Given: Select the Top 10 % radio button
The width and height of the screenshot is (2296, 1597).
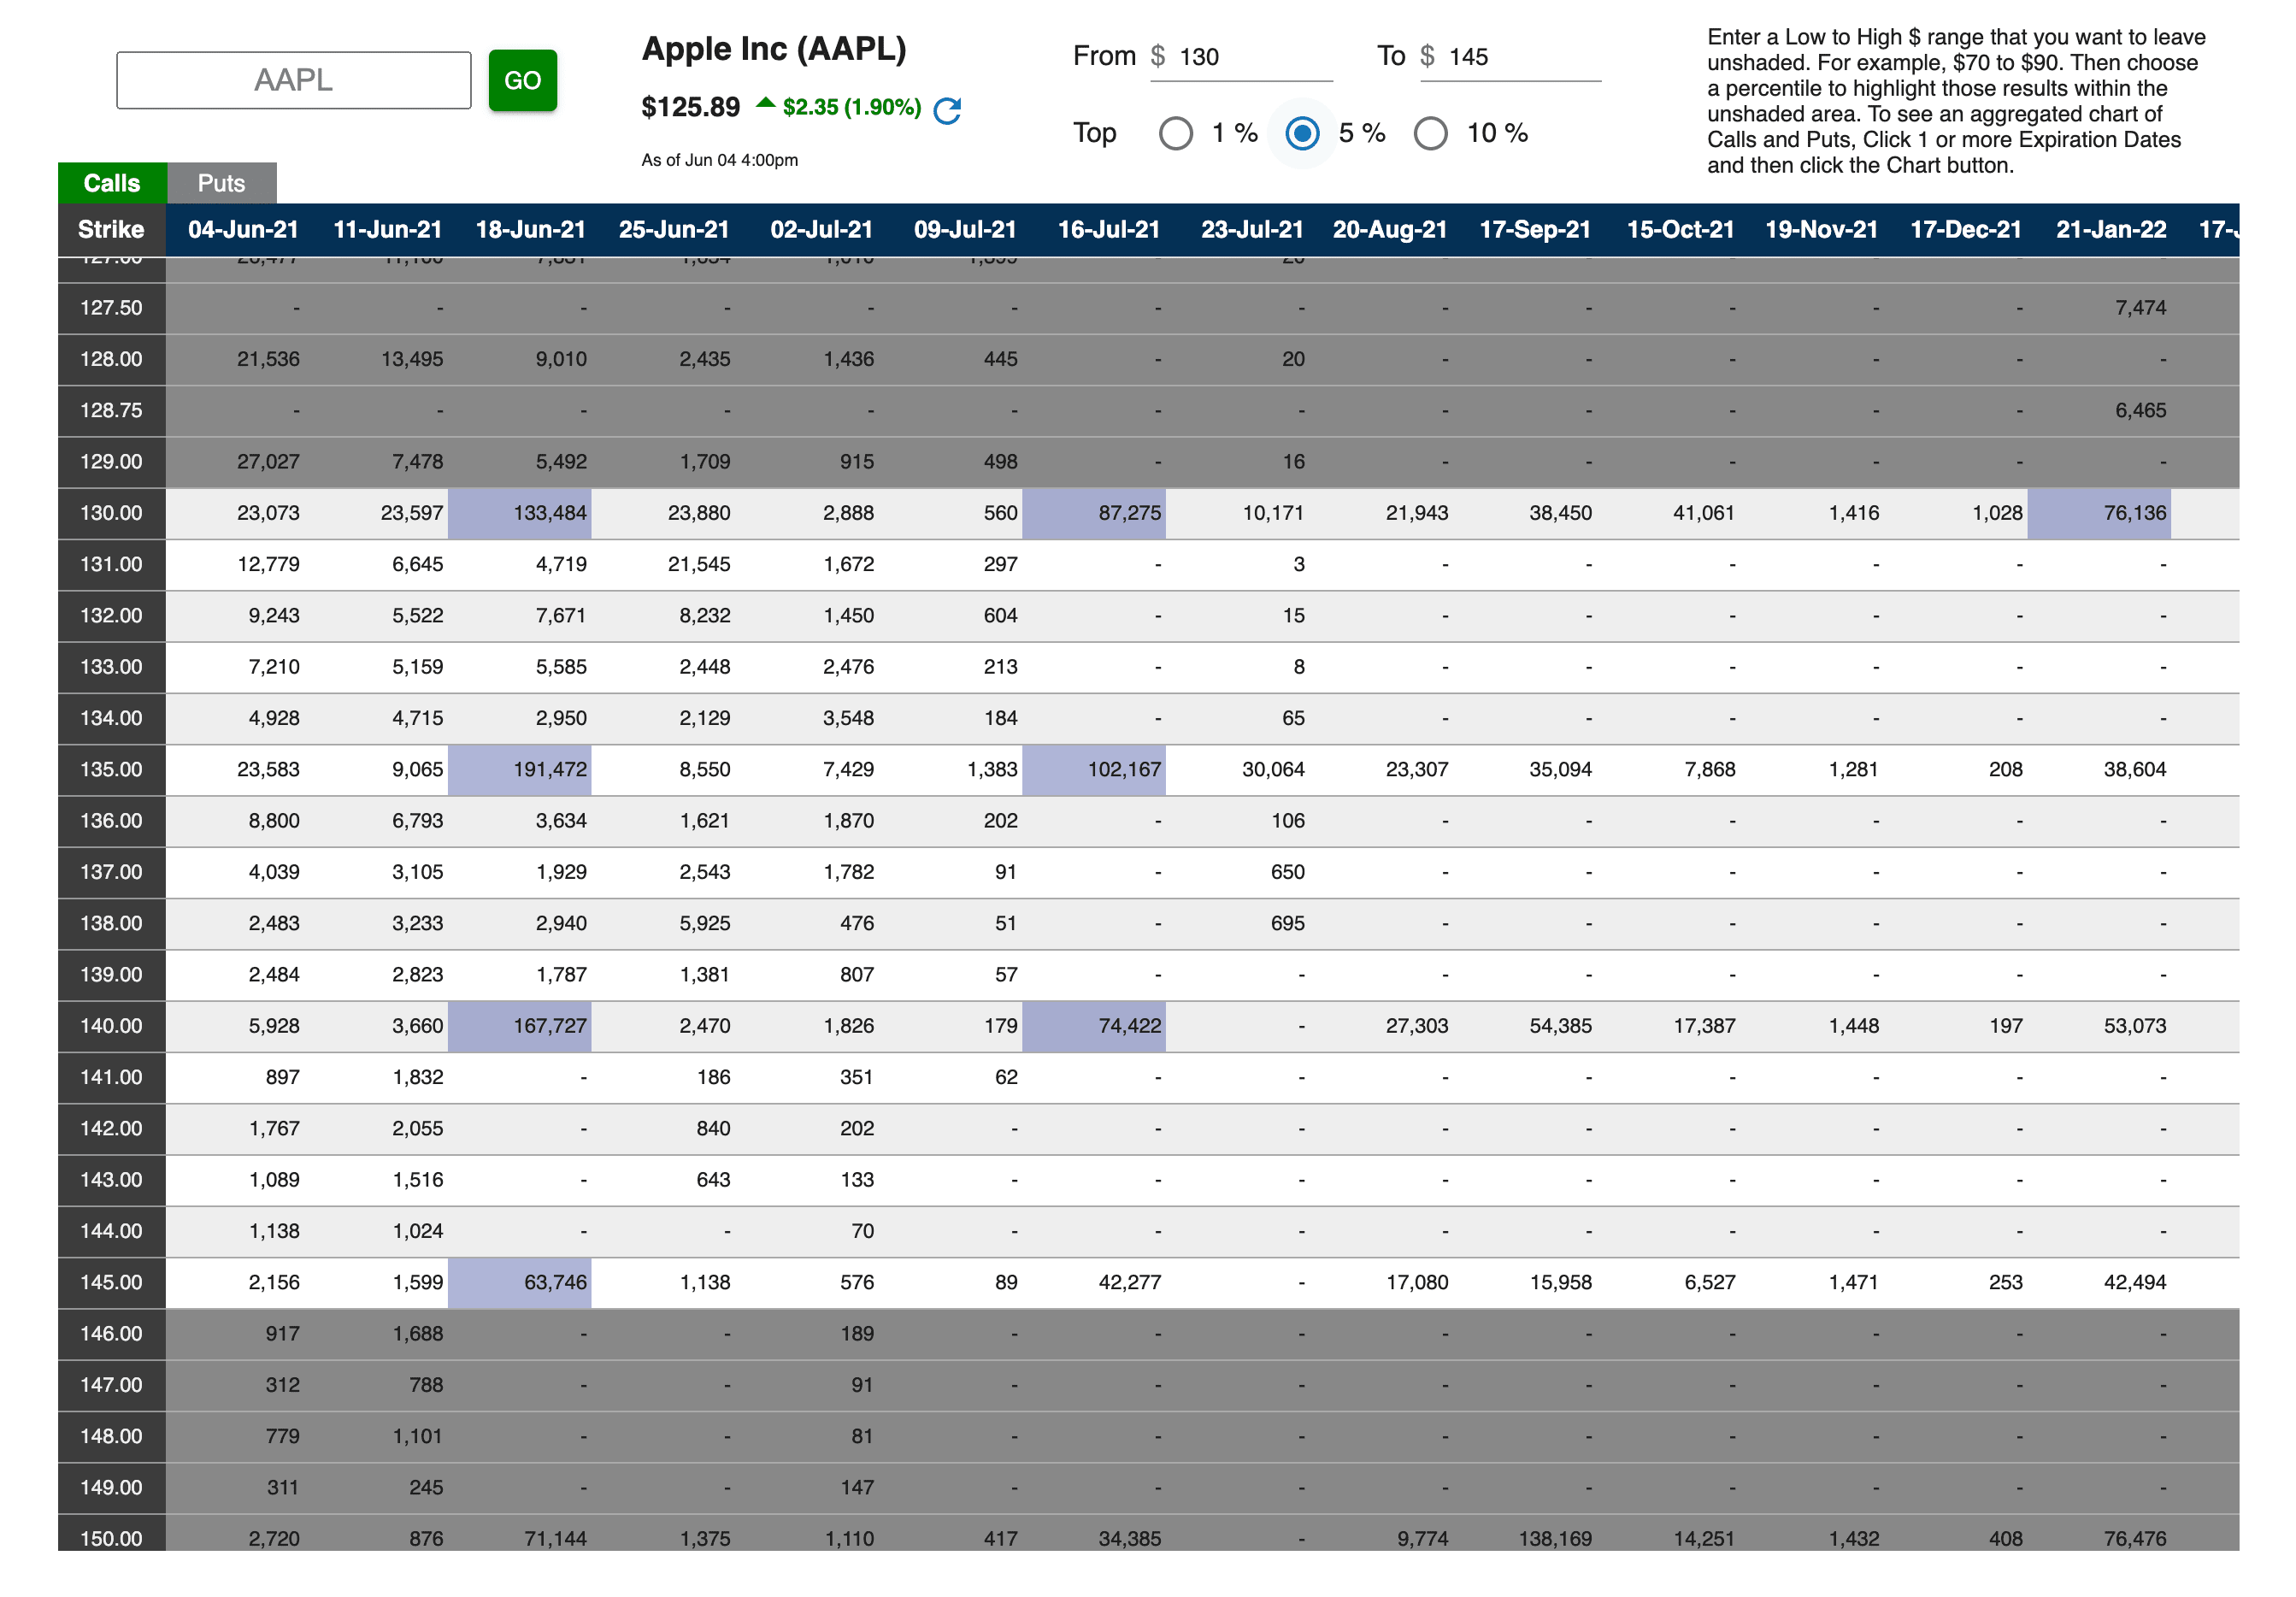Looking at the screenshot, I should [x=1431, y=133].
